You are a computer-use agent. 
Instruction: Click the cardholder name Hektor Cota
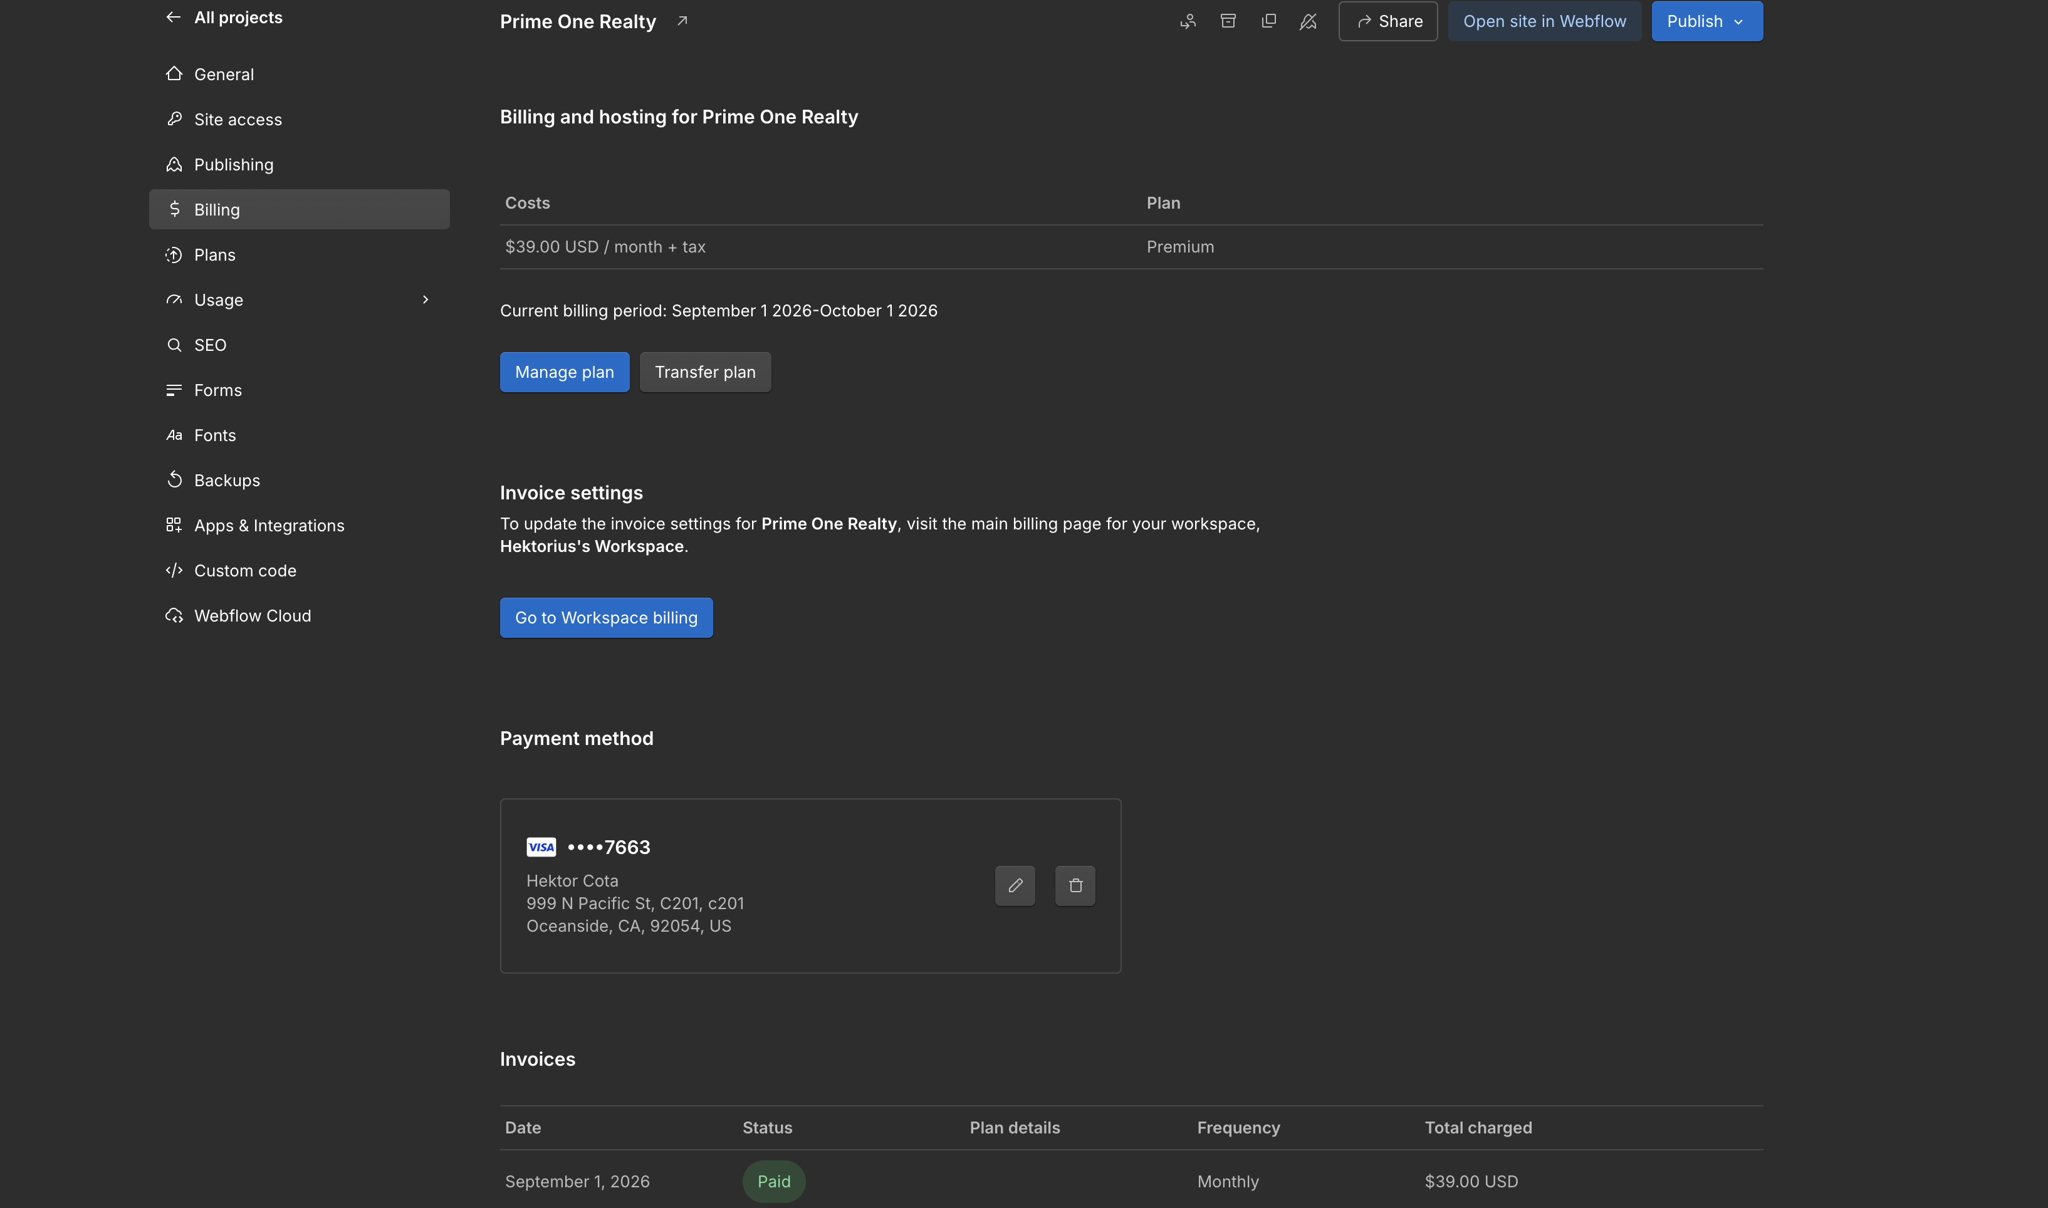point(572,881)
